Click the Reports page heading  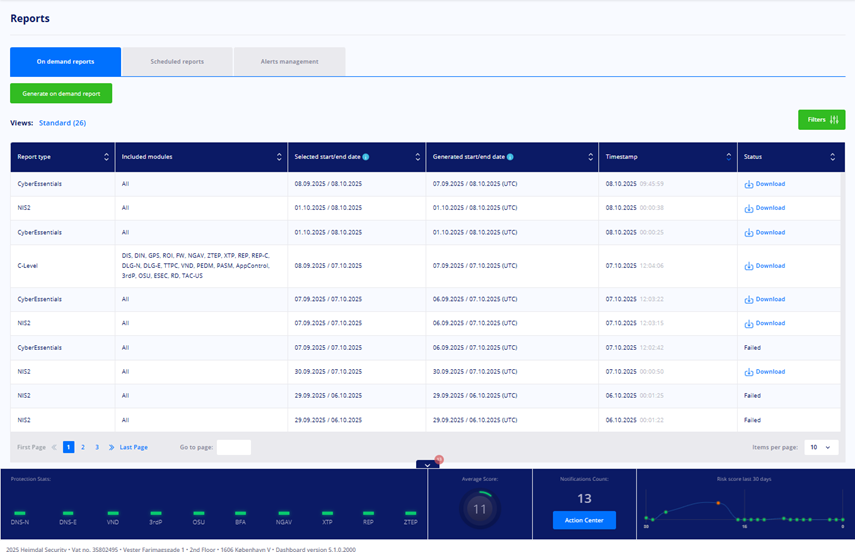coord(30,19)
